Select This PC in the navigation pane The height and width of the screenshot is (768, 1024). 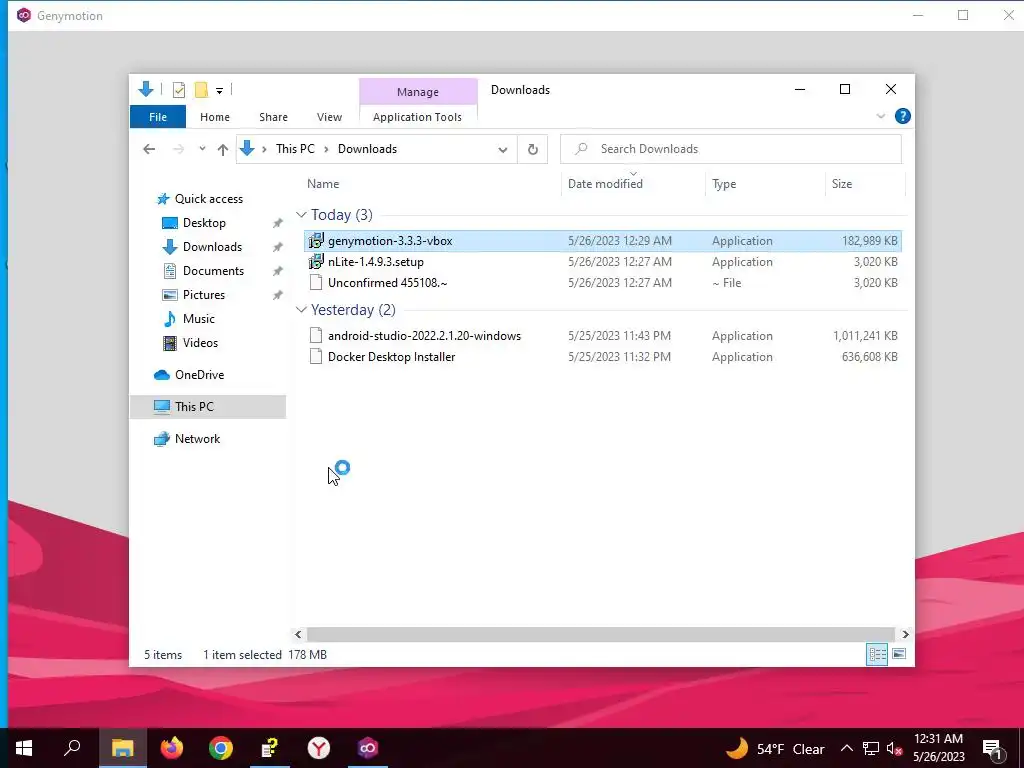coord(208,407)
